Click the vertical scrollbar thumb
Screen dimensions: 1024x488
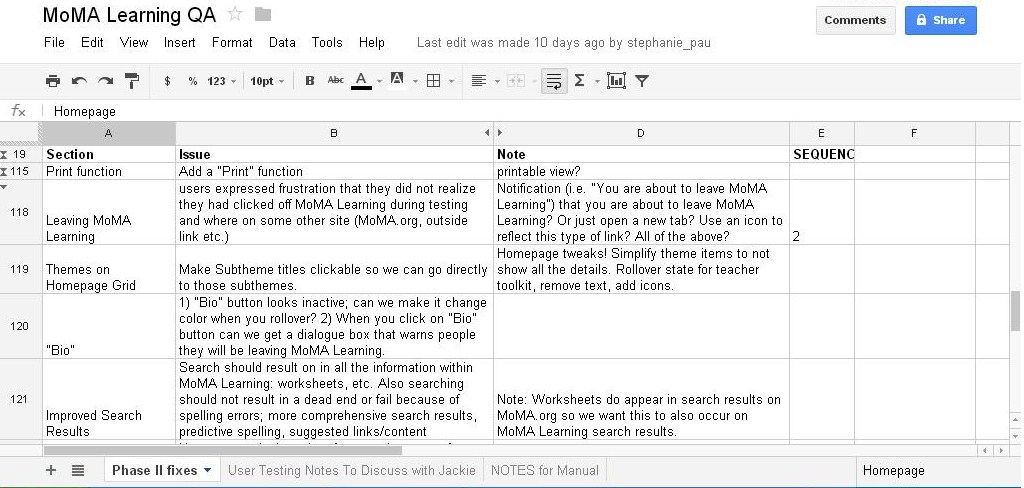(x=1016, y=310)
